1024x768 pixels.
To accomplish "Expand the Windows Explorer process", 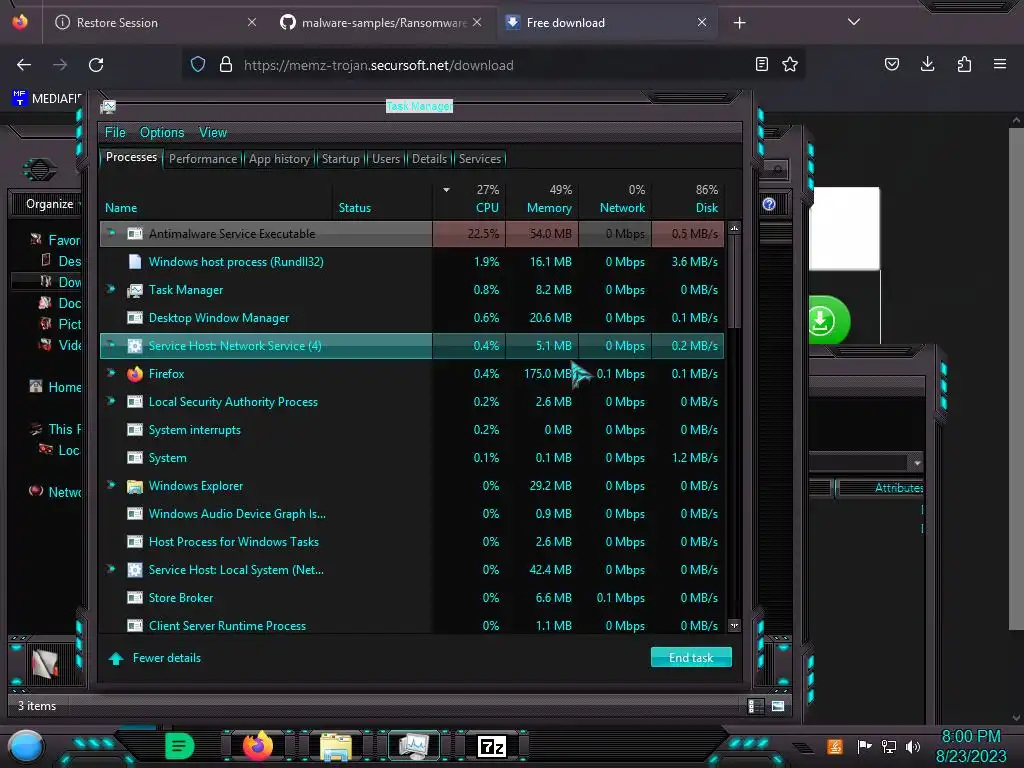I will (111, 485).
